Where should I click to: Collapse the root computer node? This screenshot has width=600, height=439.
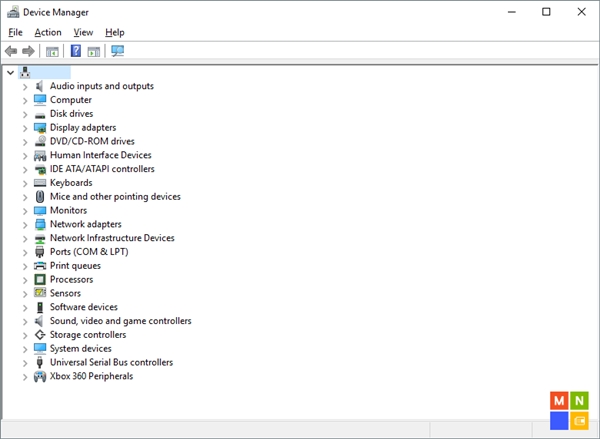tap(10, 72)
